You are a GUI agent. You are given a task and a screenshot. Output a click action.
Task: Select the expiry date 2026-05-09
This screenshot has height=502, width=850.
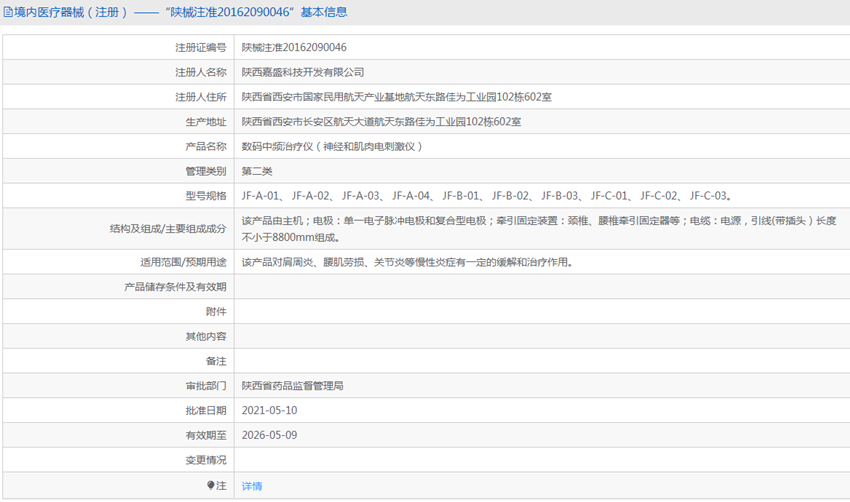tap(269, 435)
